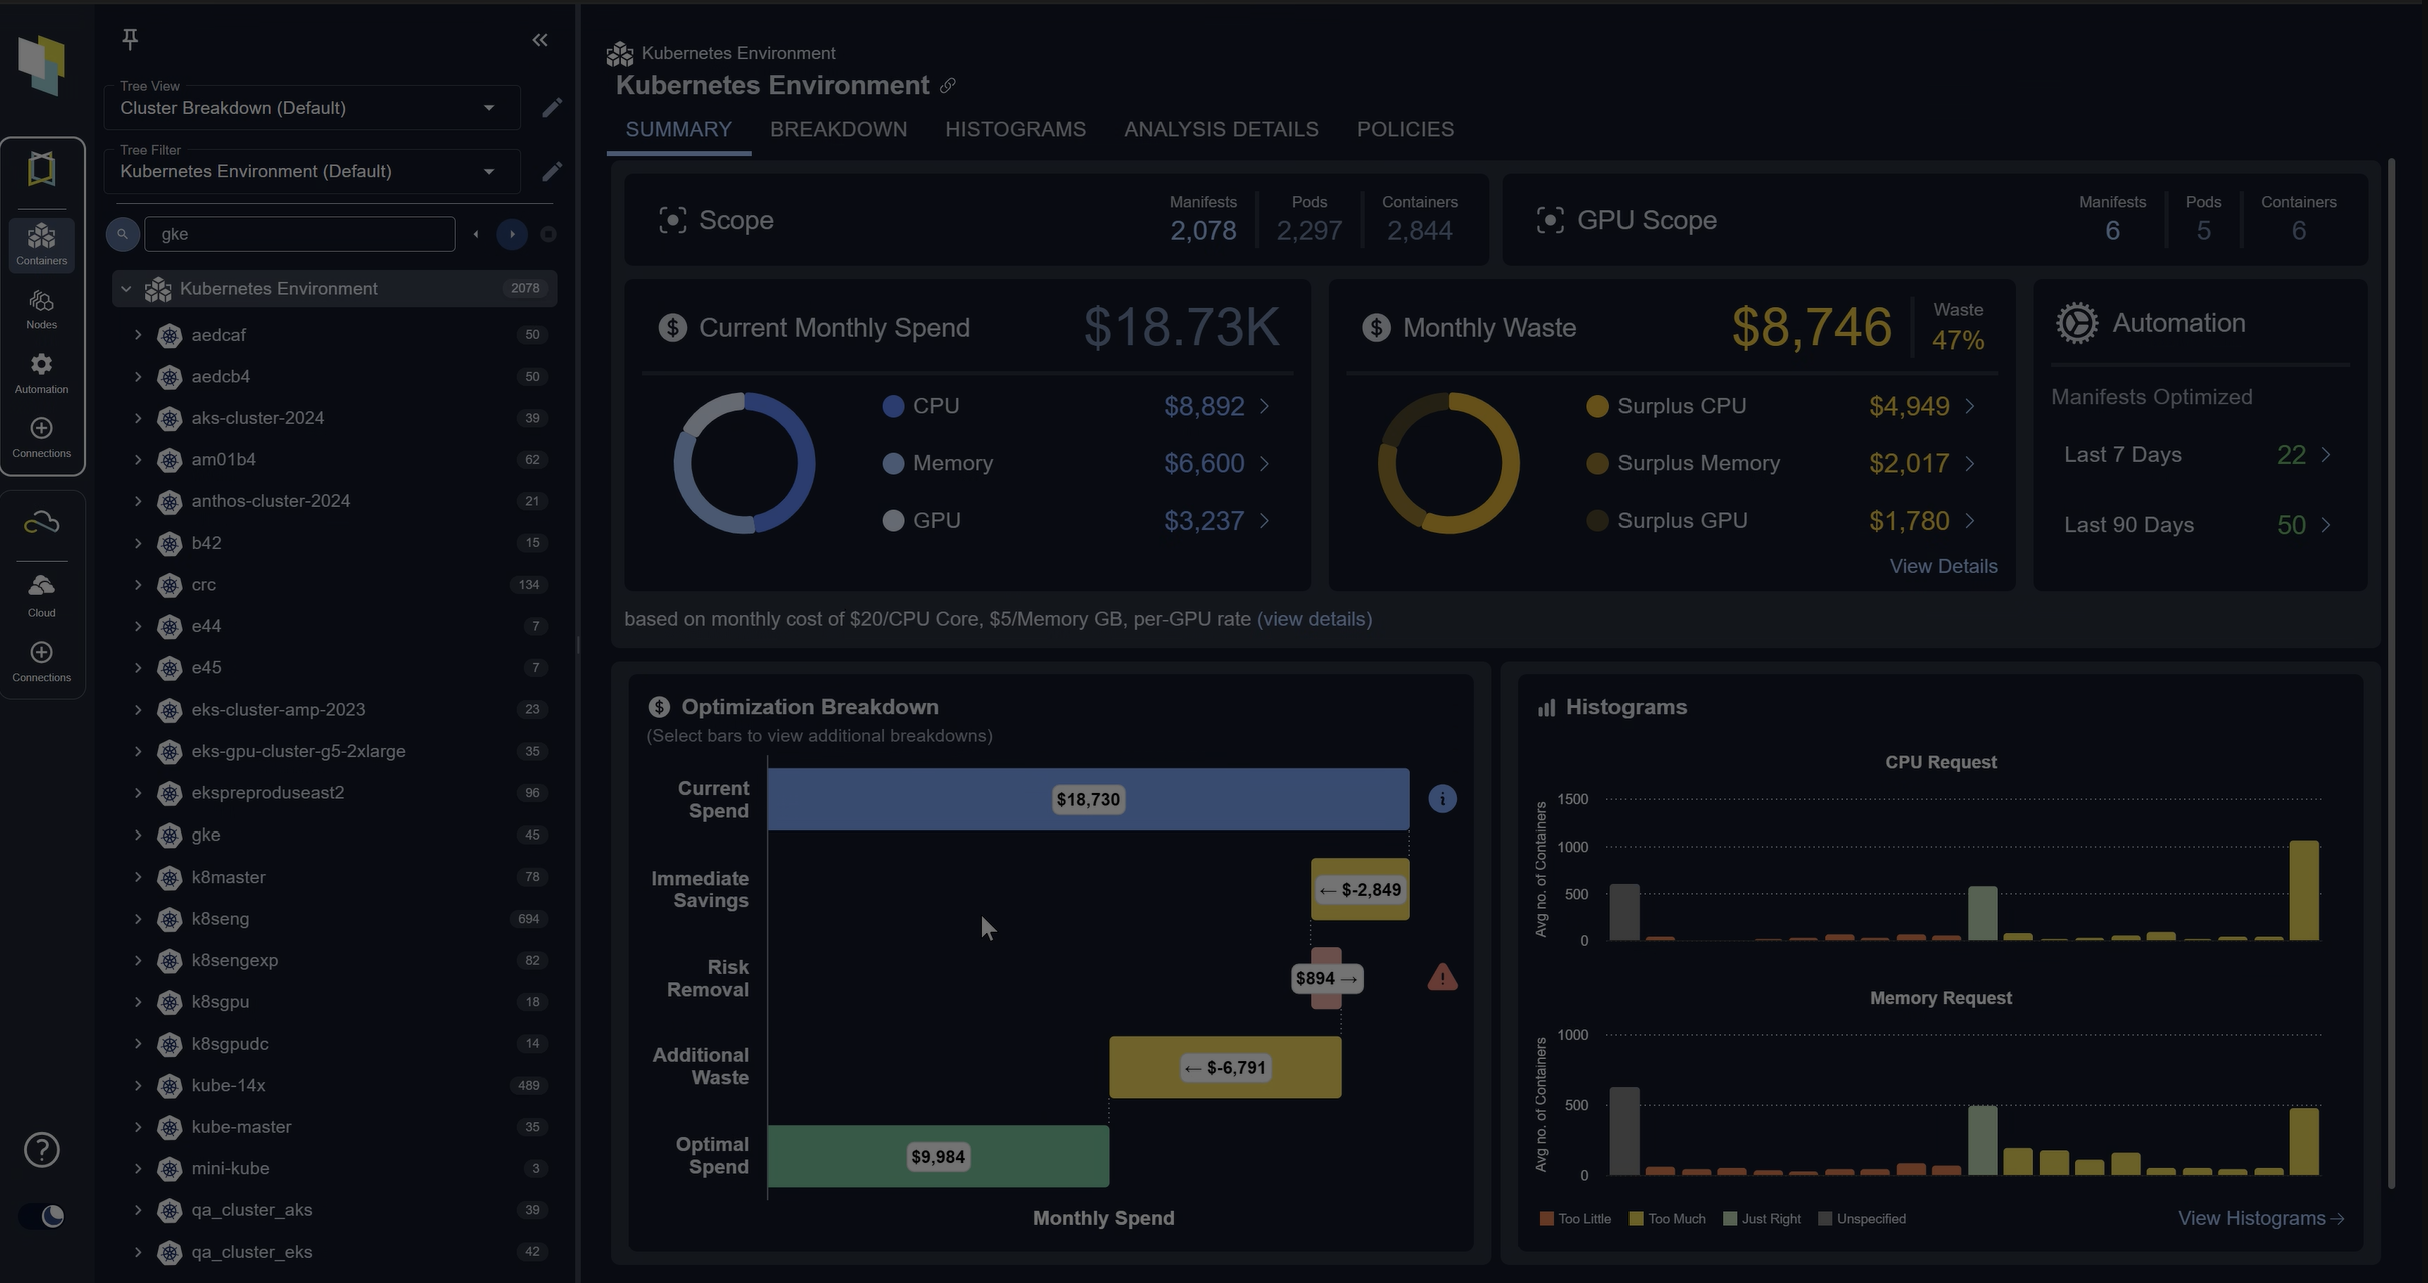The width and height of the screenshot is (2428, 1283).
Task: Switch to the POLICIES tab
Action: click(1405, 130)
